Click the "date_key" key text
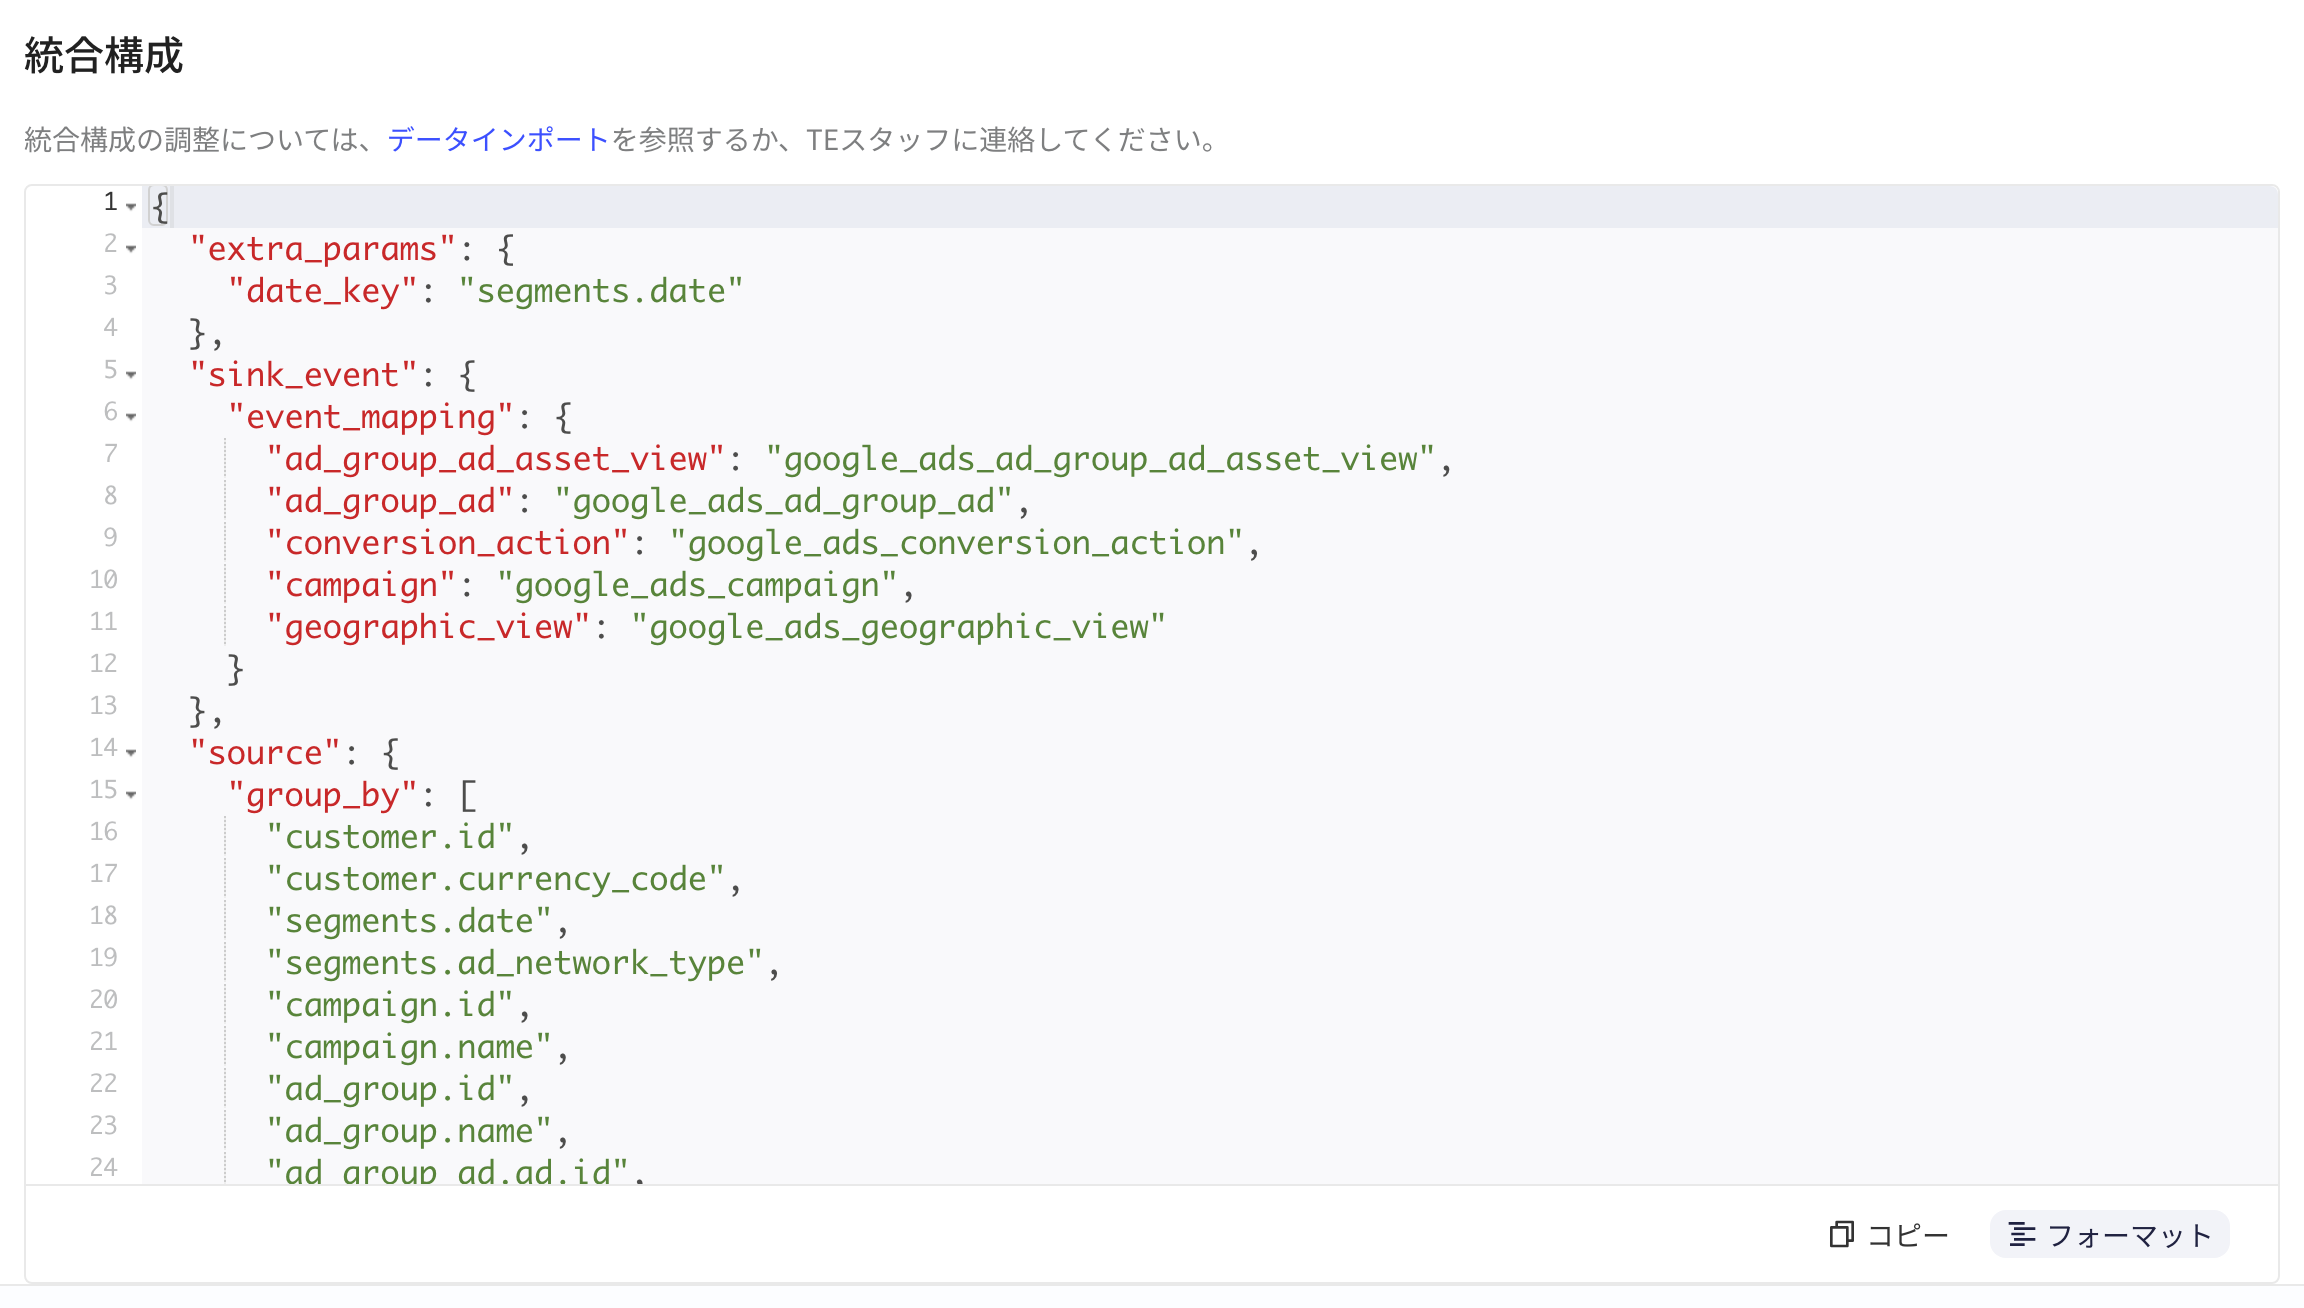Screen dimensions: 2304x1308 click(x=323, y=291)
